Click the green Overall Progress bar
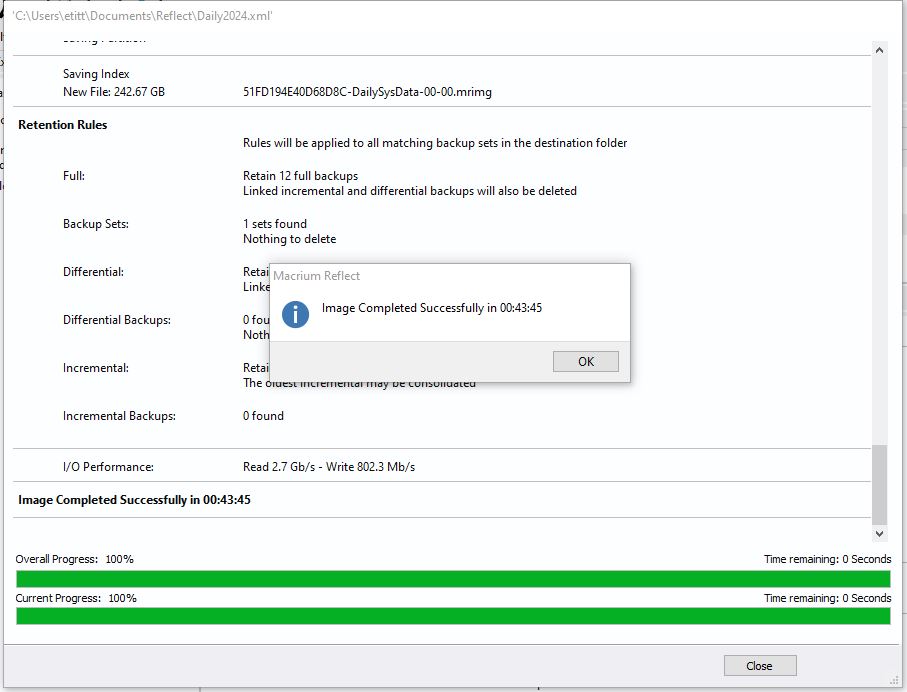The width and height of the screenshot is (907, 692). pyautogui.click(x=453, y=579)
